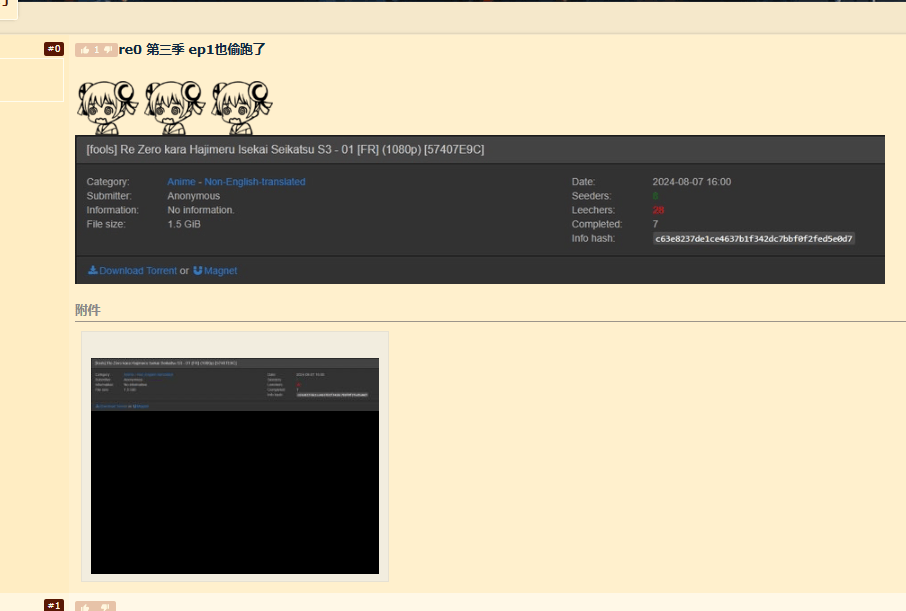The image size is (906, 611).
Task: Click thumbs-up icon on post #0
Action: 85,50
